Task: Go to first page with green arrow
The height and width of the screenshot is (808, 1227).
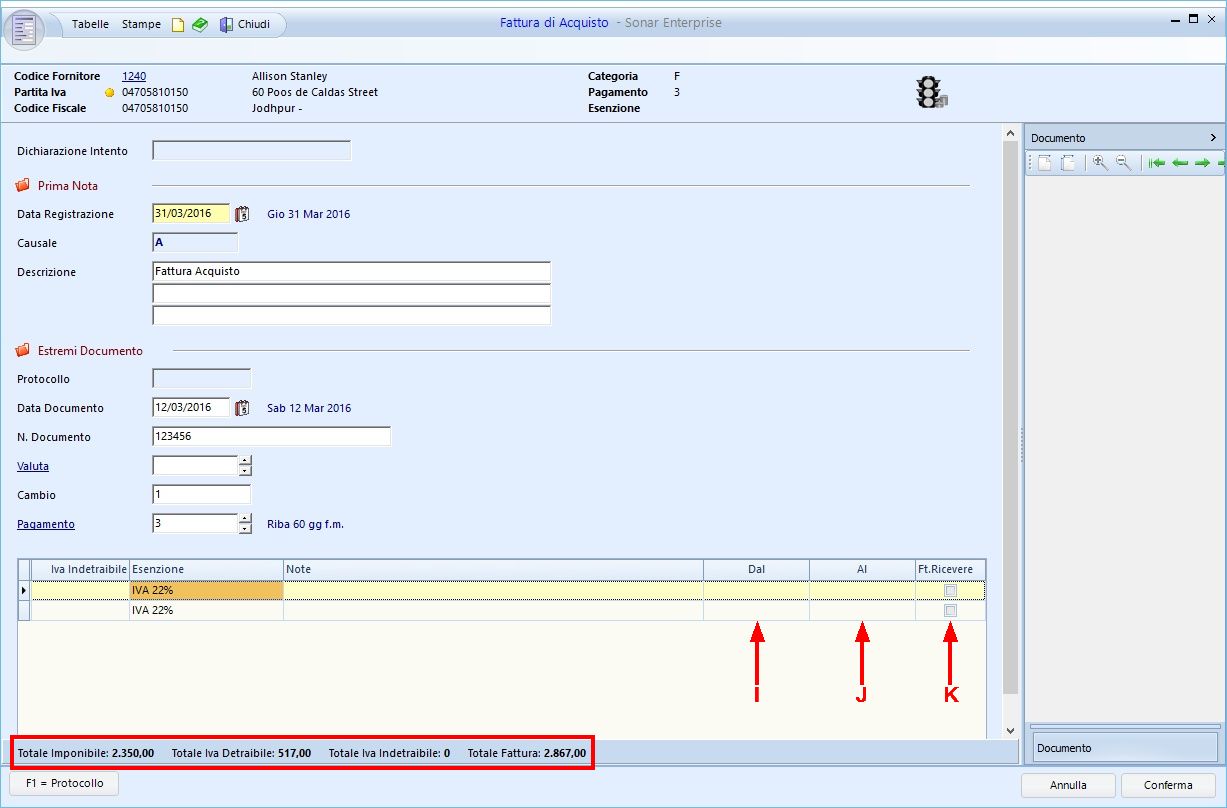Action: pyautogui.click(x=1157, y=163)
